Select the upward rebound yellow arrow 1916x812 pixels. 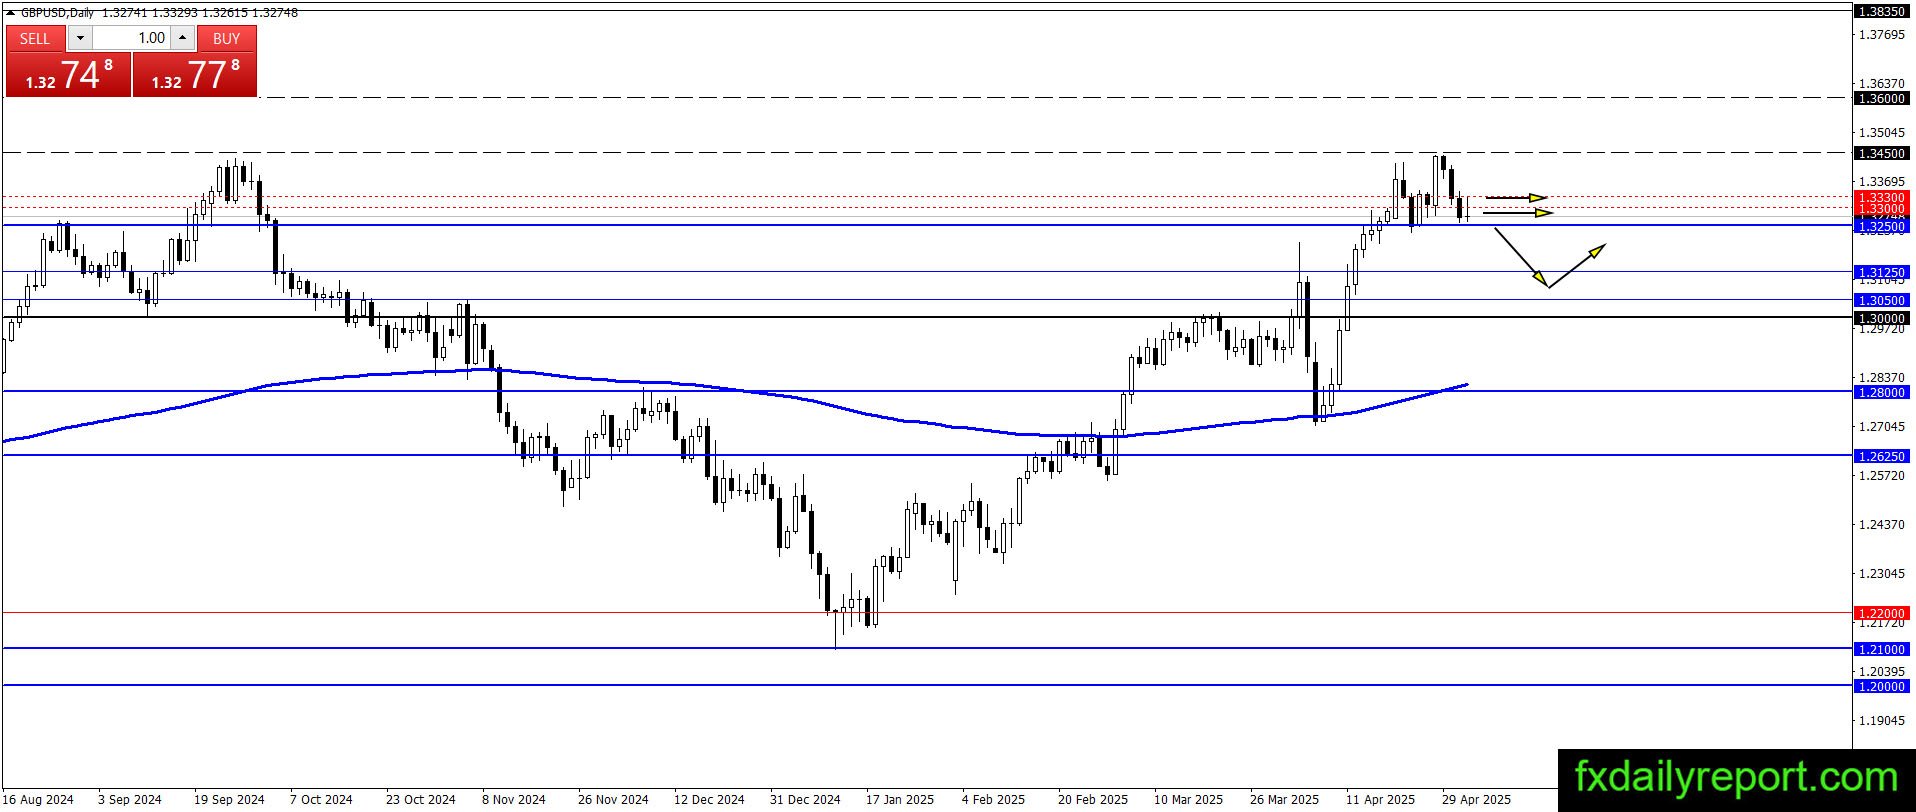coord(1577,265)
